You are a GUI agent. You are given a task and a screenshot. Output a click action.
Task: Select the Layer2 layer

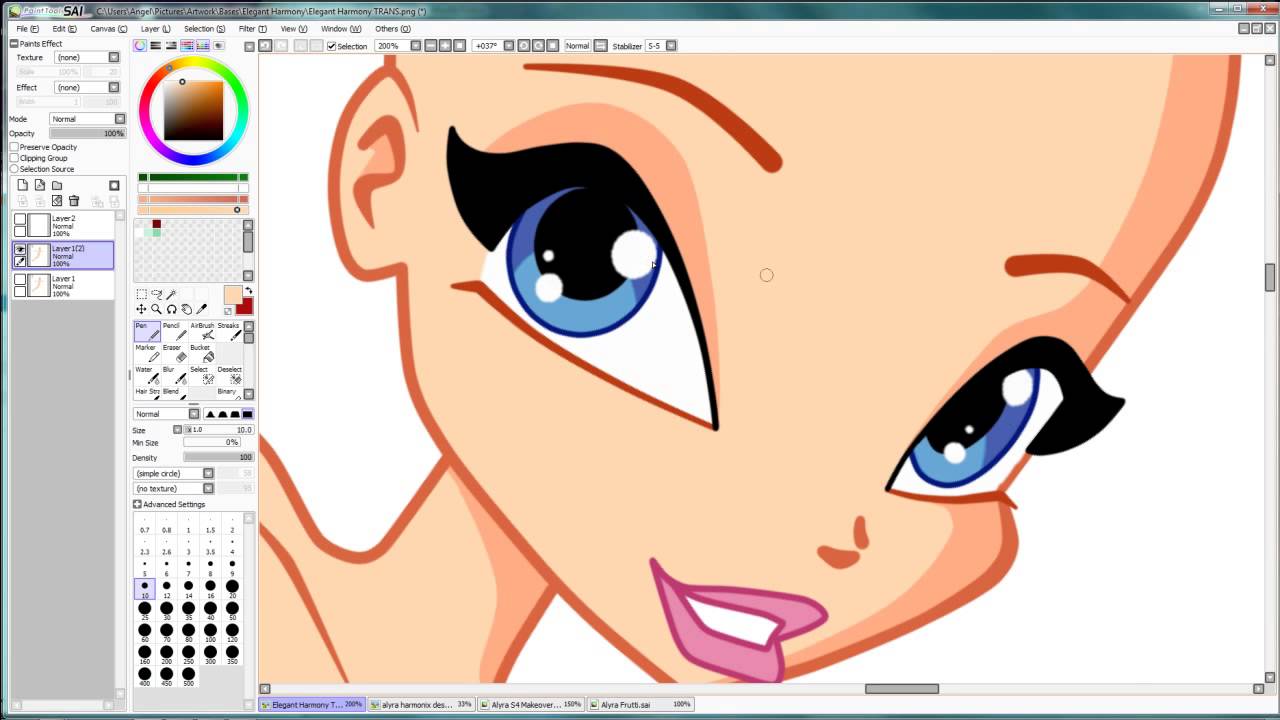[64, 226]
